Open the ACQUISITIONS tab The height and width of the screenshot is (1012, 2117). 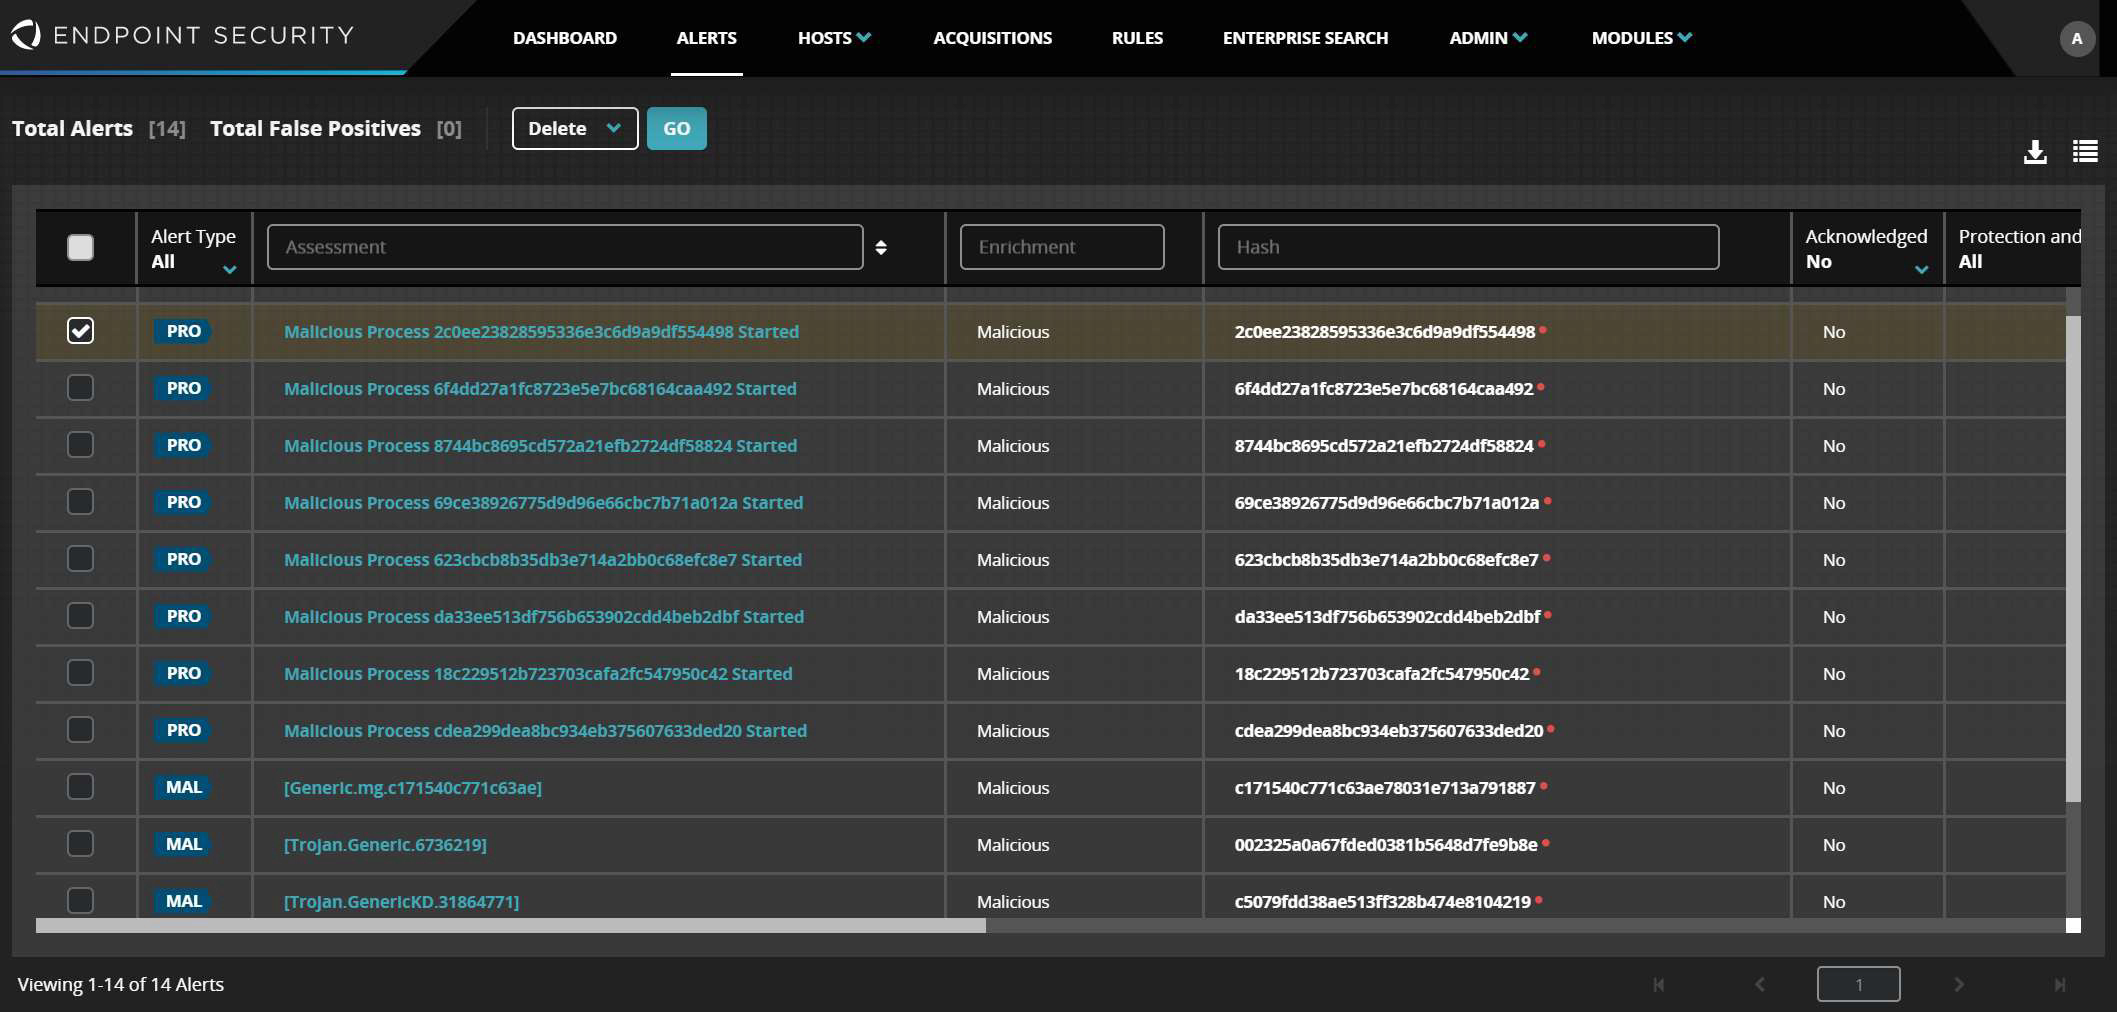pos(992,38)
